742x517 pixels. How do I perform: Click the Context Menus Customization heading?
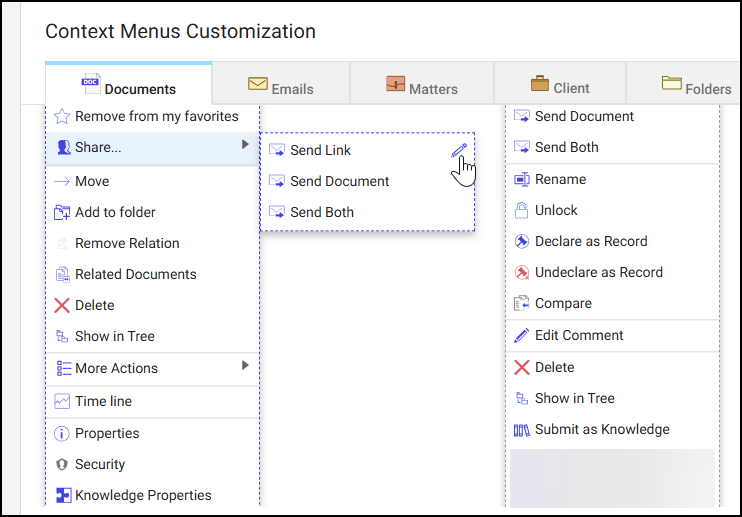tap(180, 32)
